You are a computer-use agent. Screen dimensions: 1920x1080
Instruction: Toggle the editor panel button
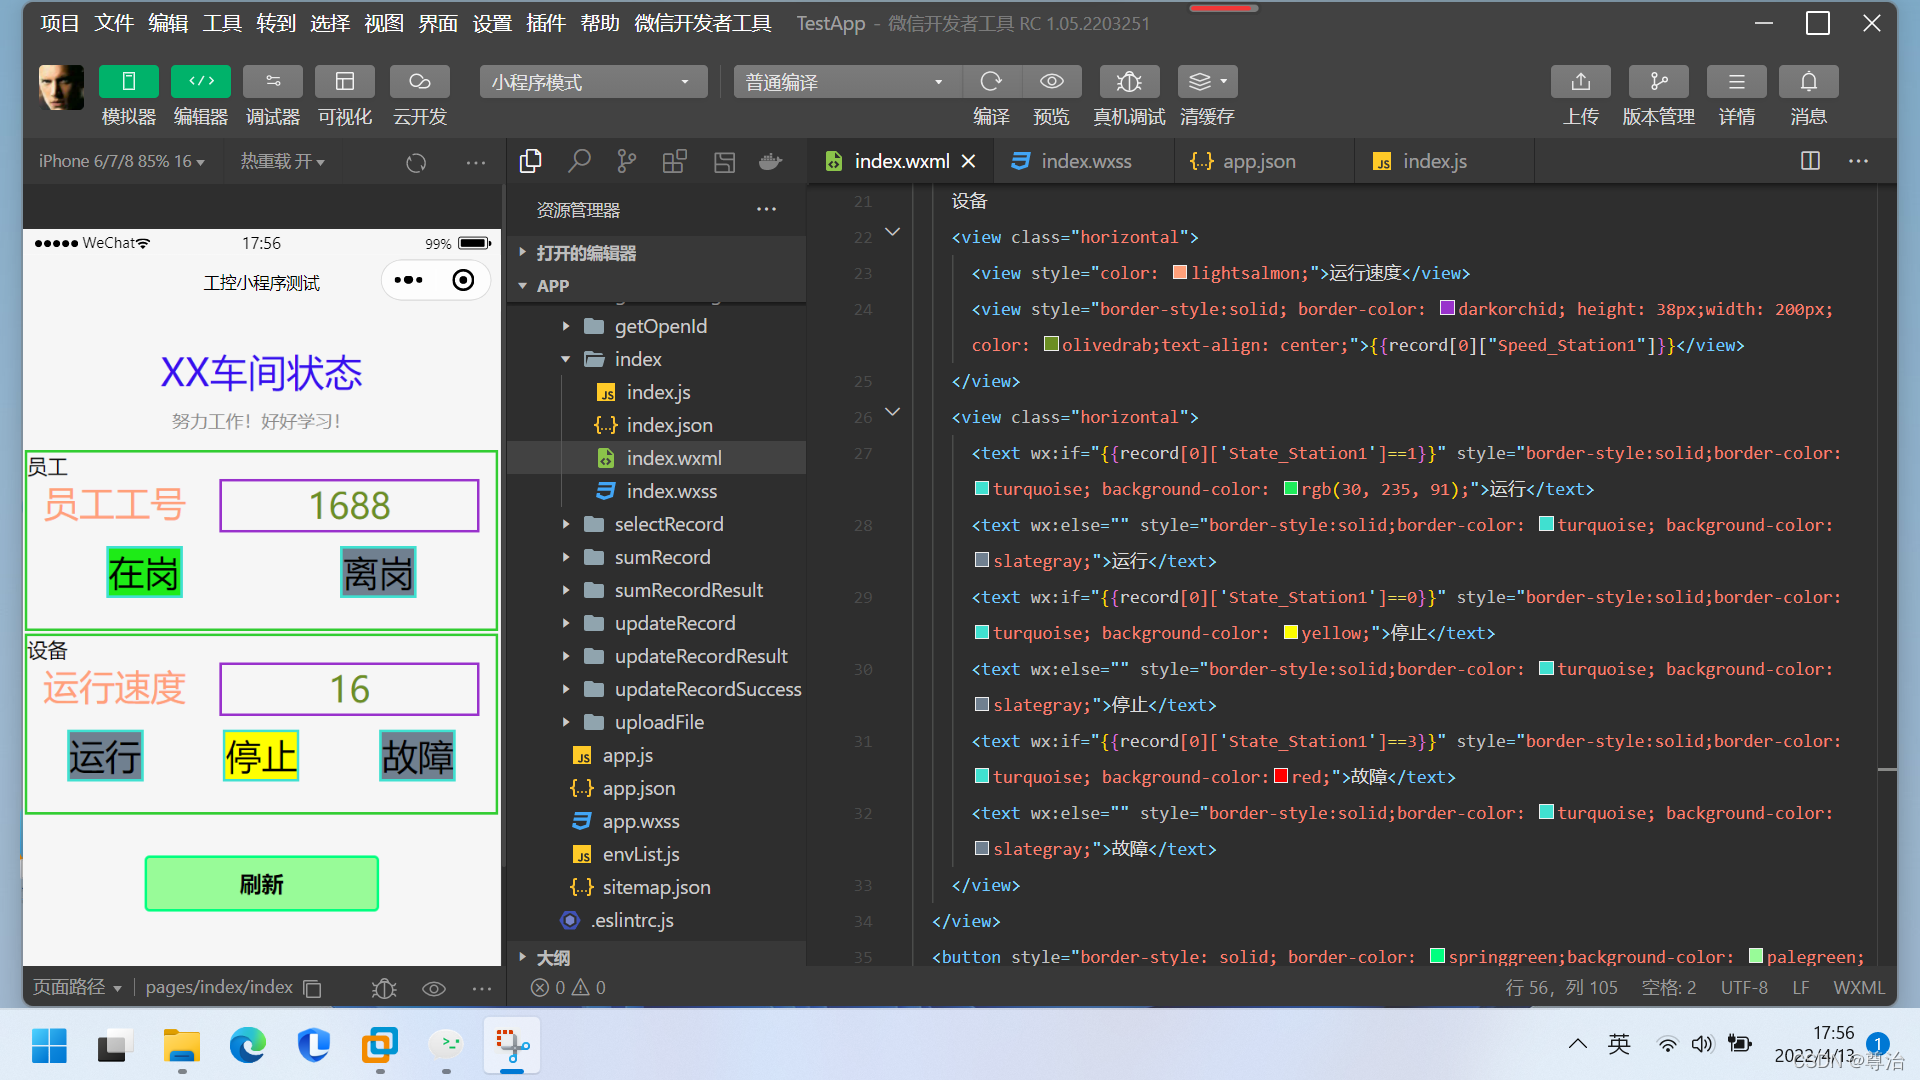[200, 82]
